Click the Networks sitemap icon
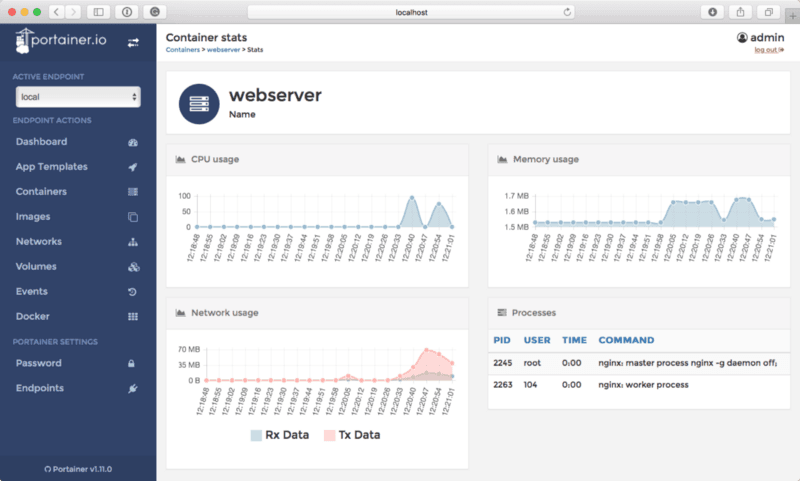 click(133, 242)
